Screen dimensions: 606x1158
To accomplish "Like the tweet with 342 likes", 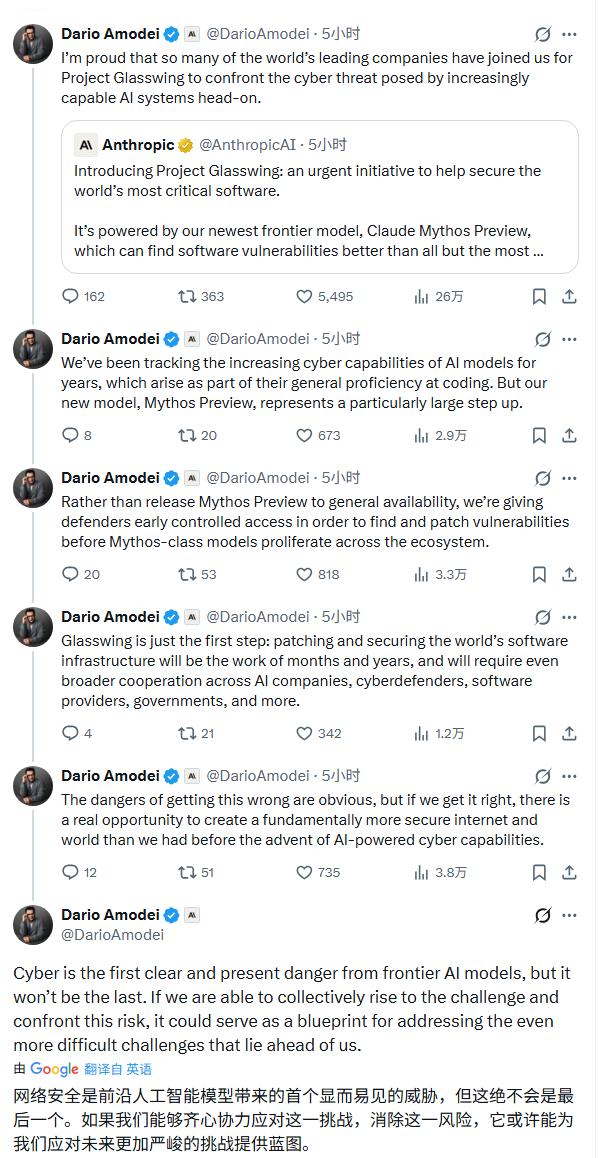I will point(305,733).
